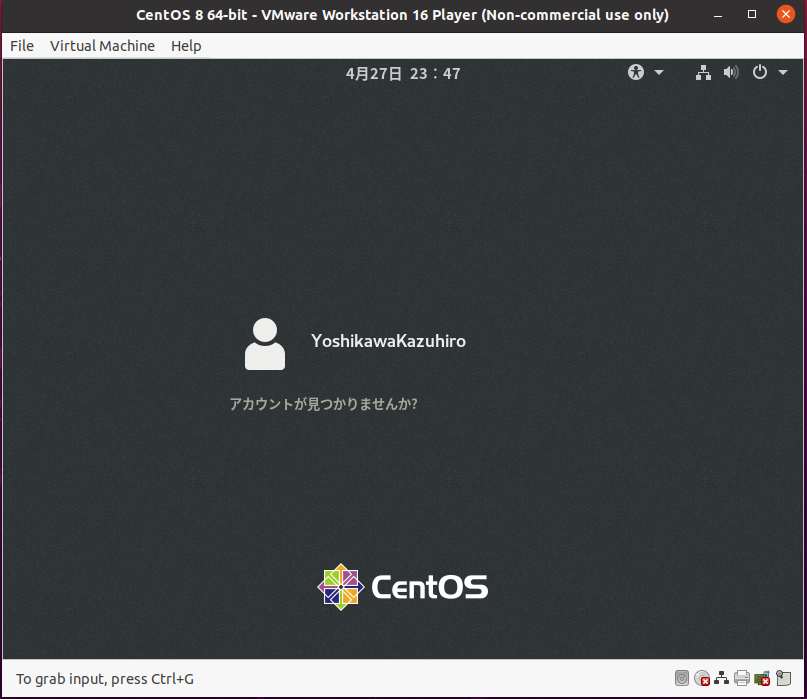
Task: Select the YoshikawaKazuhiro user account
Action: point(388,341)
